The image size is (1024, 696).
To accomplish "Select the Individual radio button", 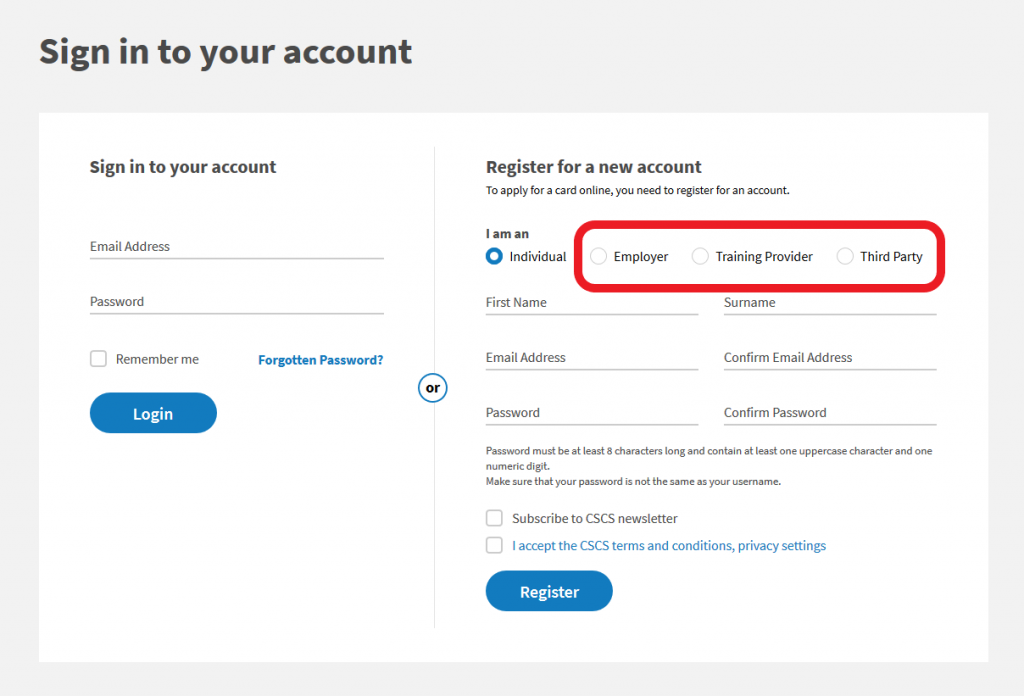I will [x=494, y=256].
